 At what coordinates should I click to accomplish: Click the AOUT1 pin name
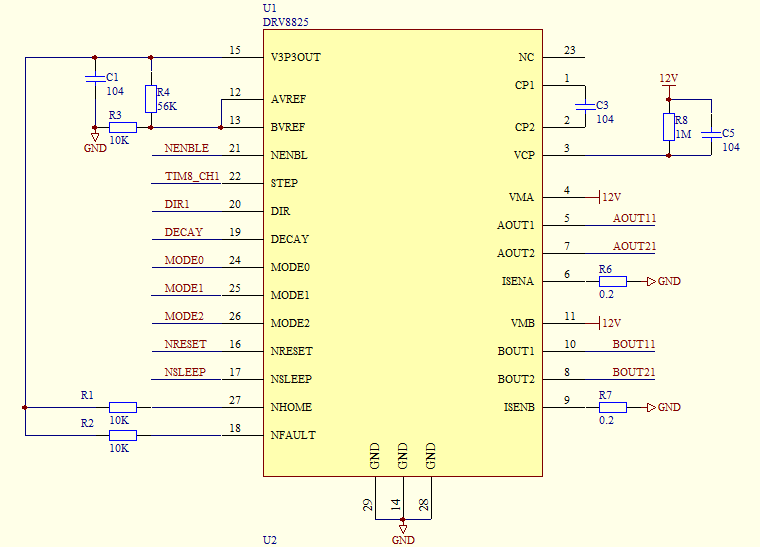pyautogui.click(x=516, y=225)
